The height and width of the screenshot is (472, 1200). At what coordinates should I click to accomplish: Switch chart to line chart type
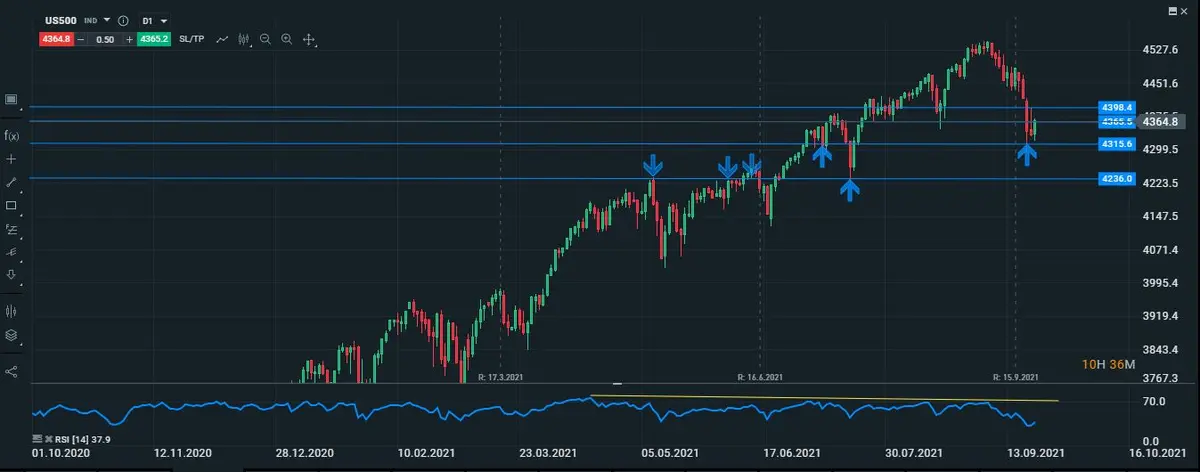pyautogui.click(x=222, y=39)
